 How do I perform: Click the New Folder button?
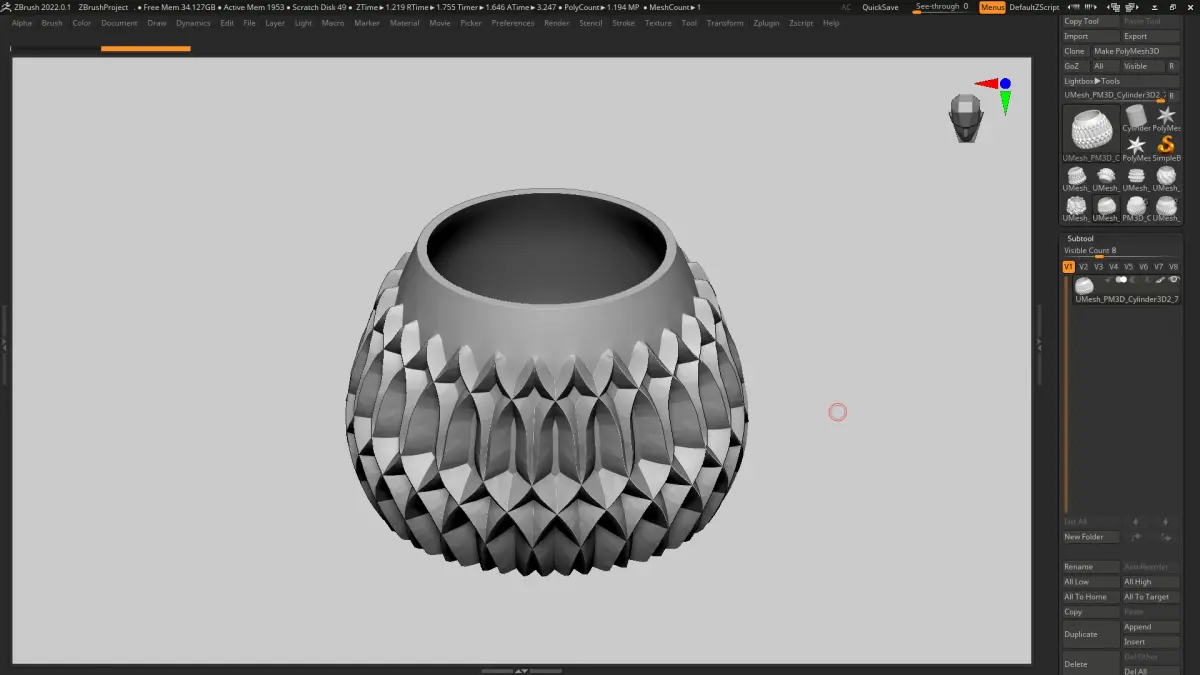[x=1091, y=537]
